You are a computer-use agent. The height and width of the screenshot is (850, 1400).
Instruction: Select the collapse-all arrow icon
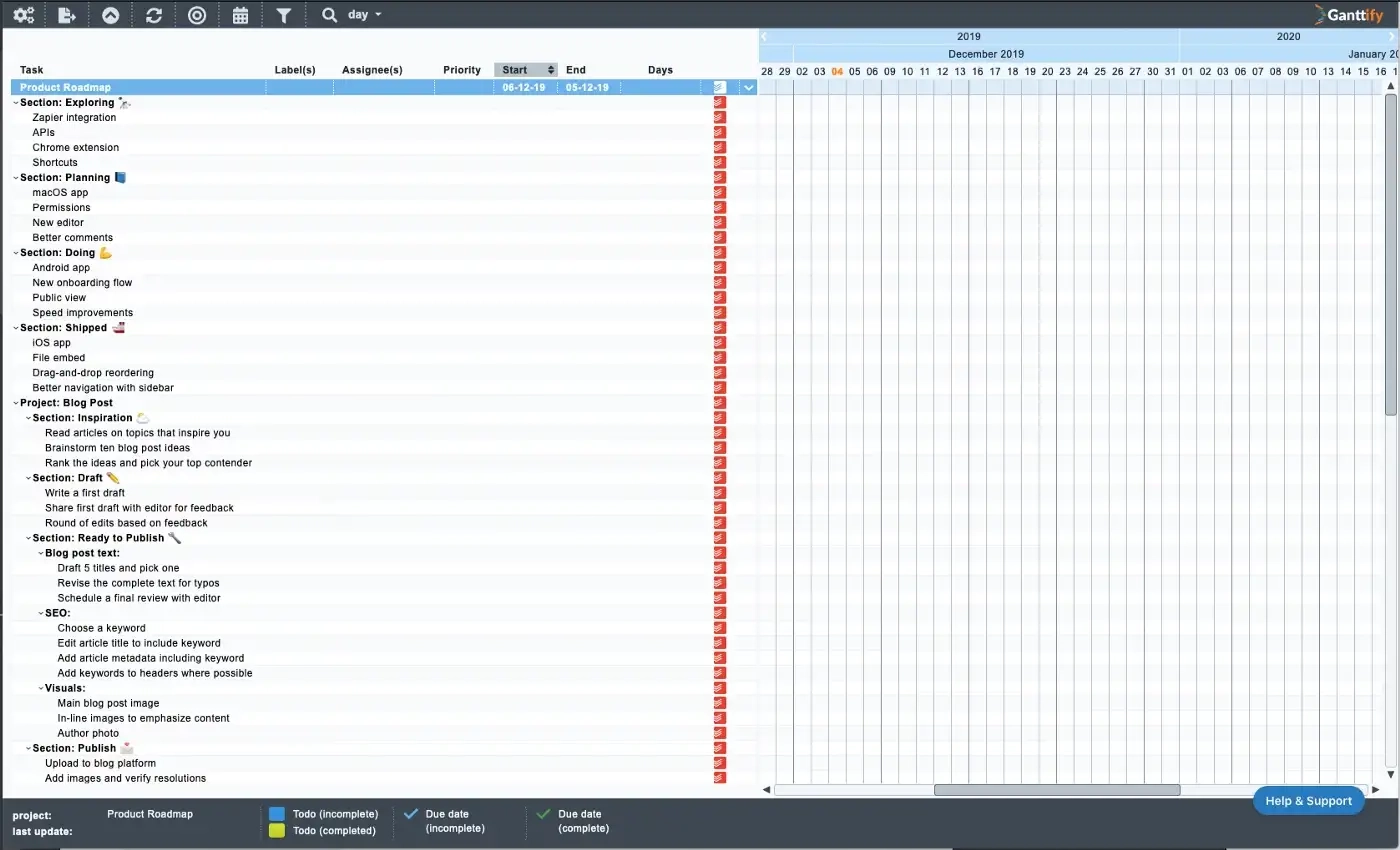coord(110,14)
